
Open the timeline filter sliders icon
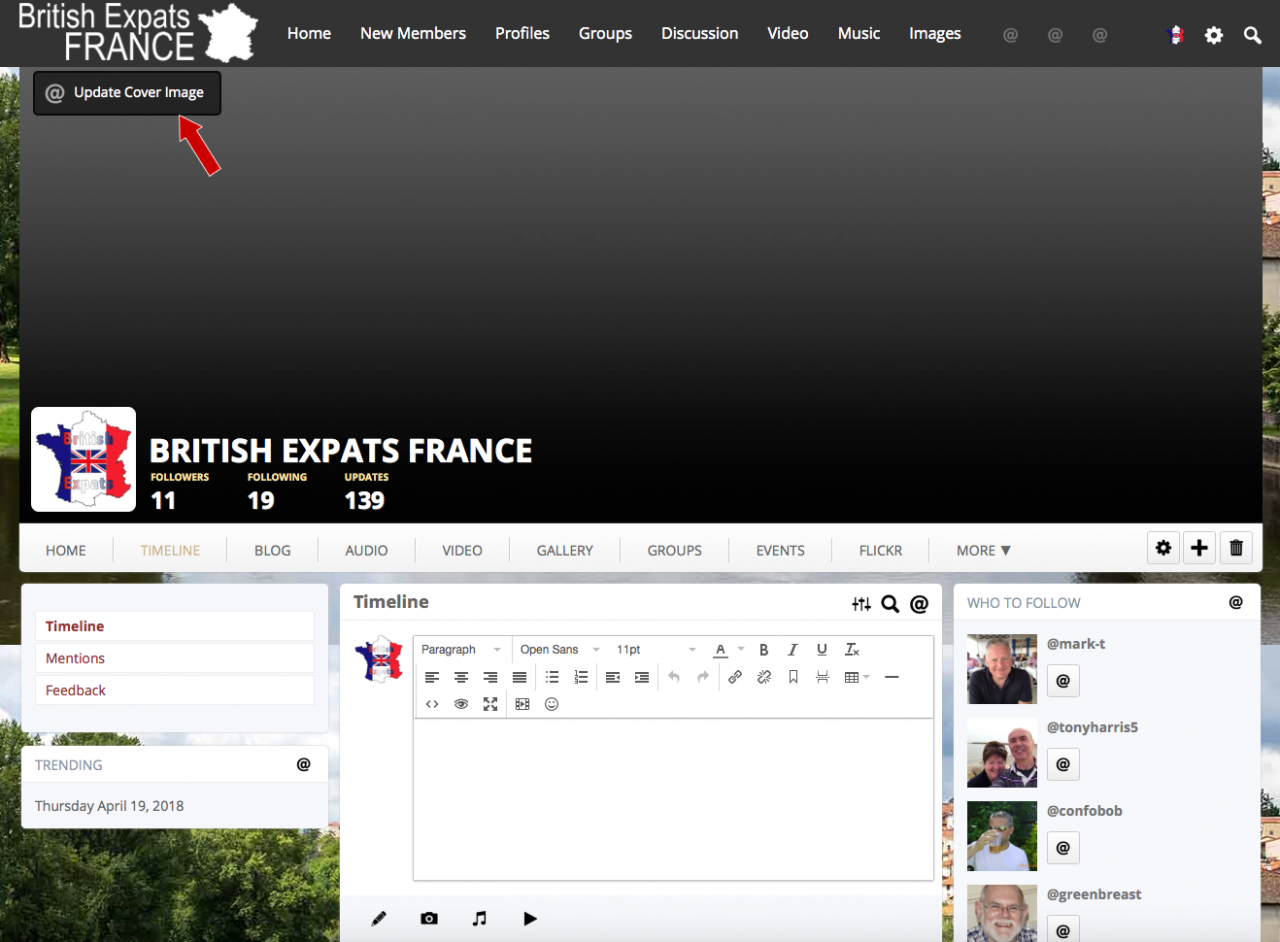pos(861,603)
